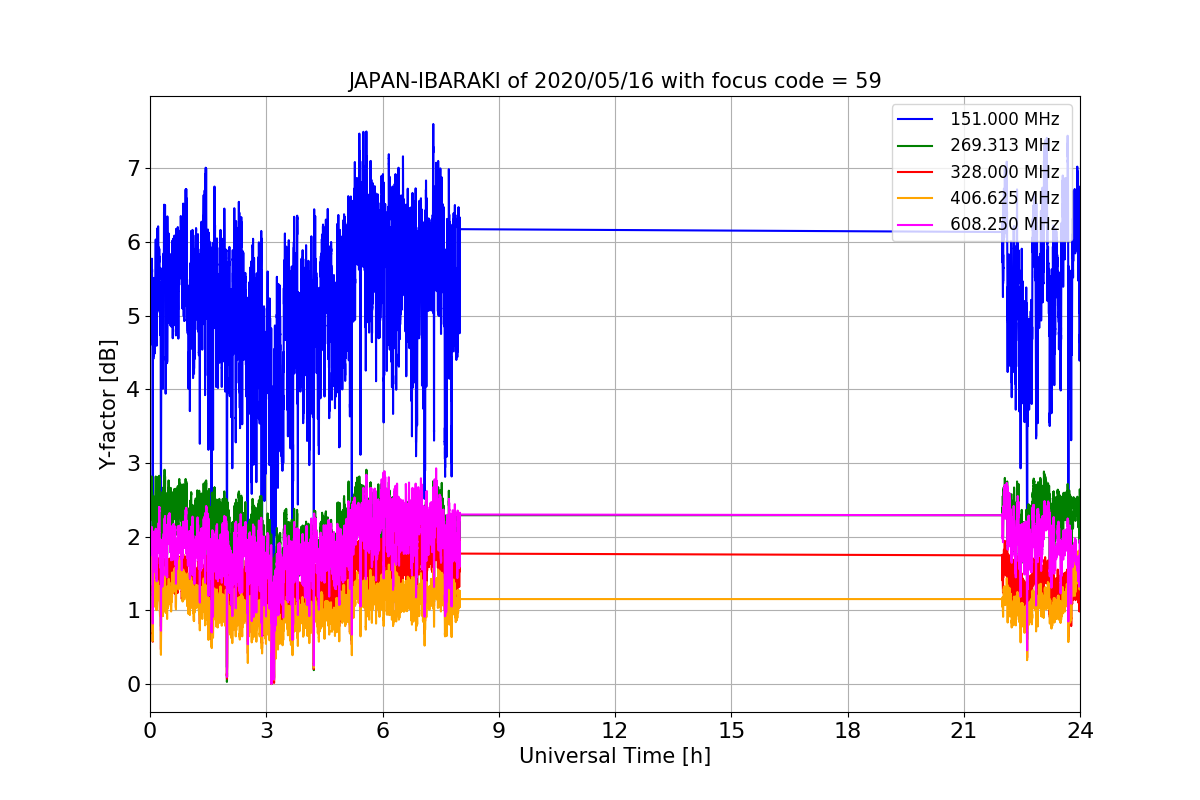The width and height of the screenshot is (1200, 800).
Task: Click the flat magenta line at 15 hours
Action: 731,515
